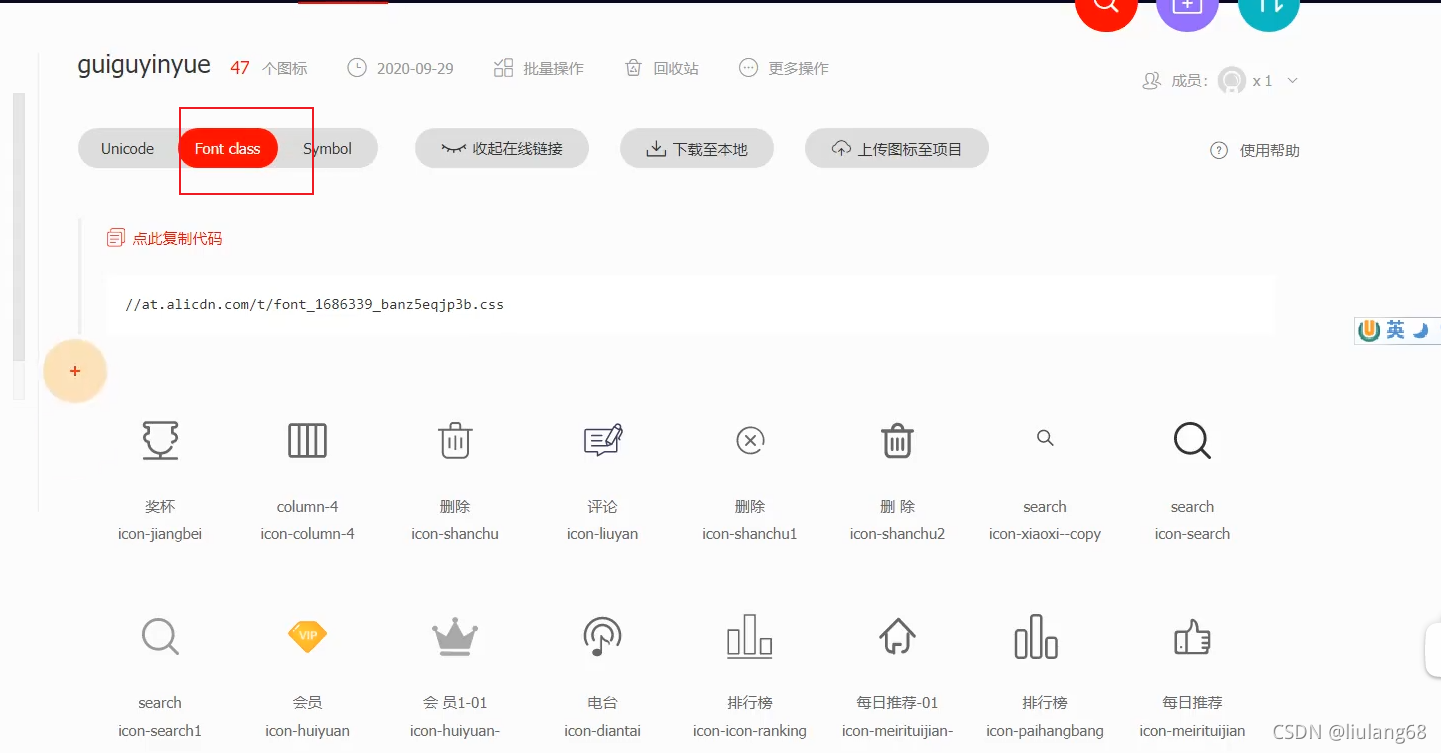Viewport: 1441px width, 753px height.
Task: Click the bar chart icon icon-paihangbang
Action: click(1036, 636)
